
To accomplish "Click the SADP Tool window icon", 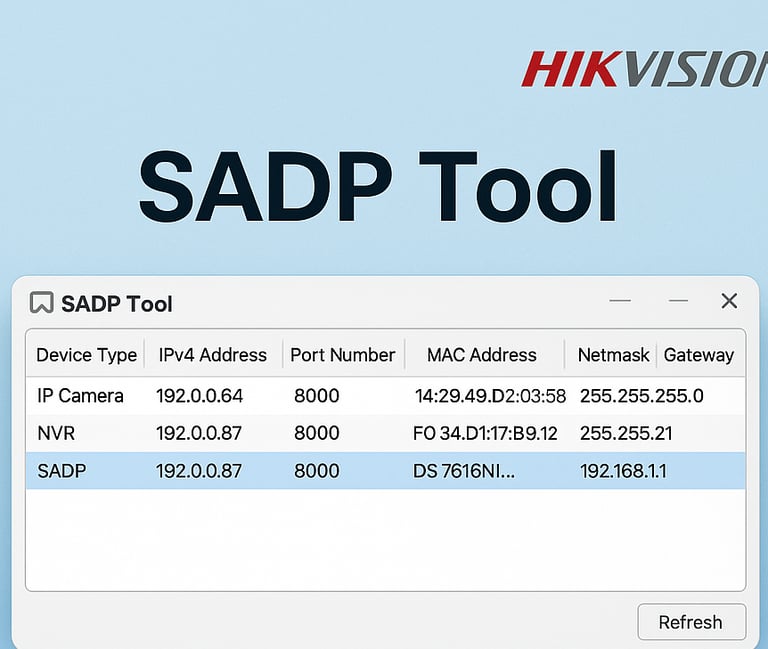I will click(42, 302).
